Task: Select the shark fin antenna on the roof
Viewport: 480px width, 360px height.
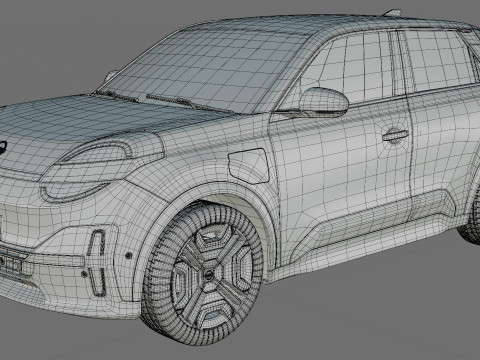Action: click(392, 13)
